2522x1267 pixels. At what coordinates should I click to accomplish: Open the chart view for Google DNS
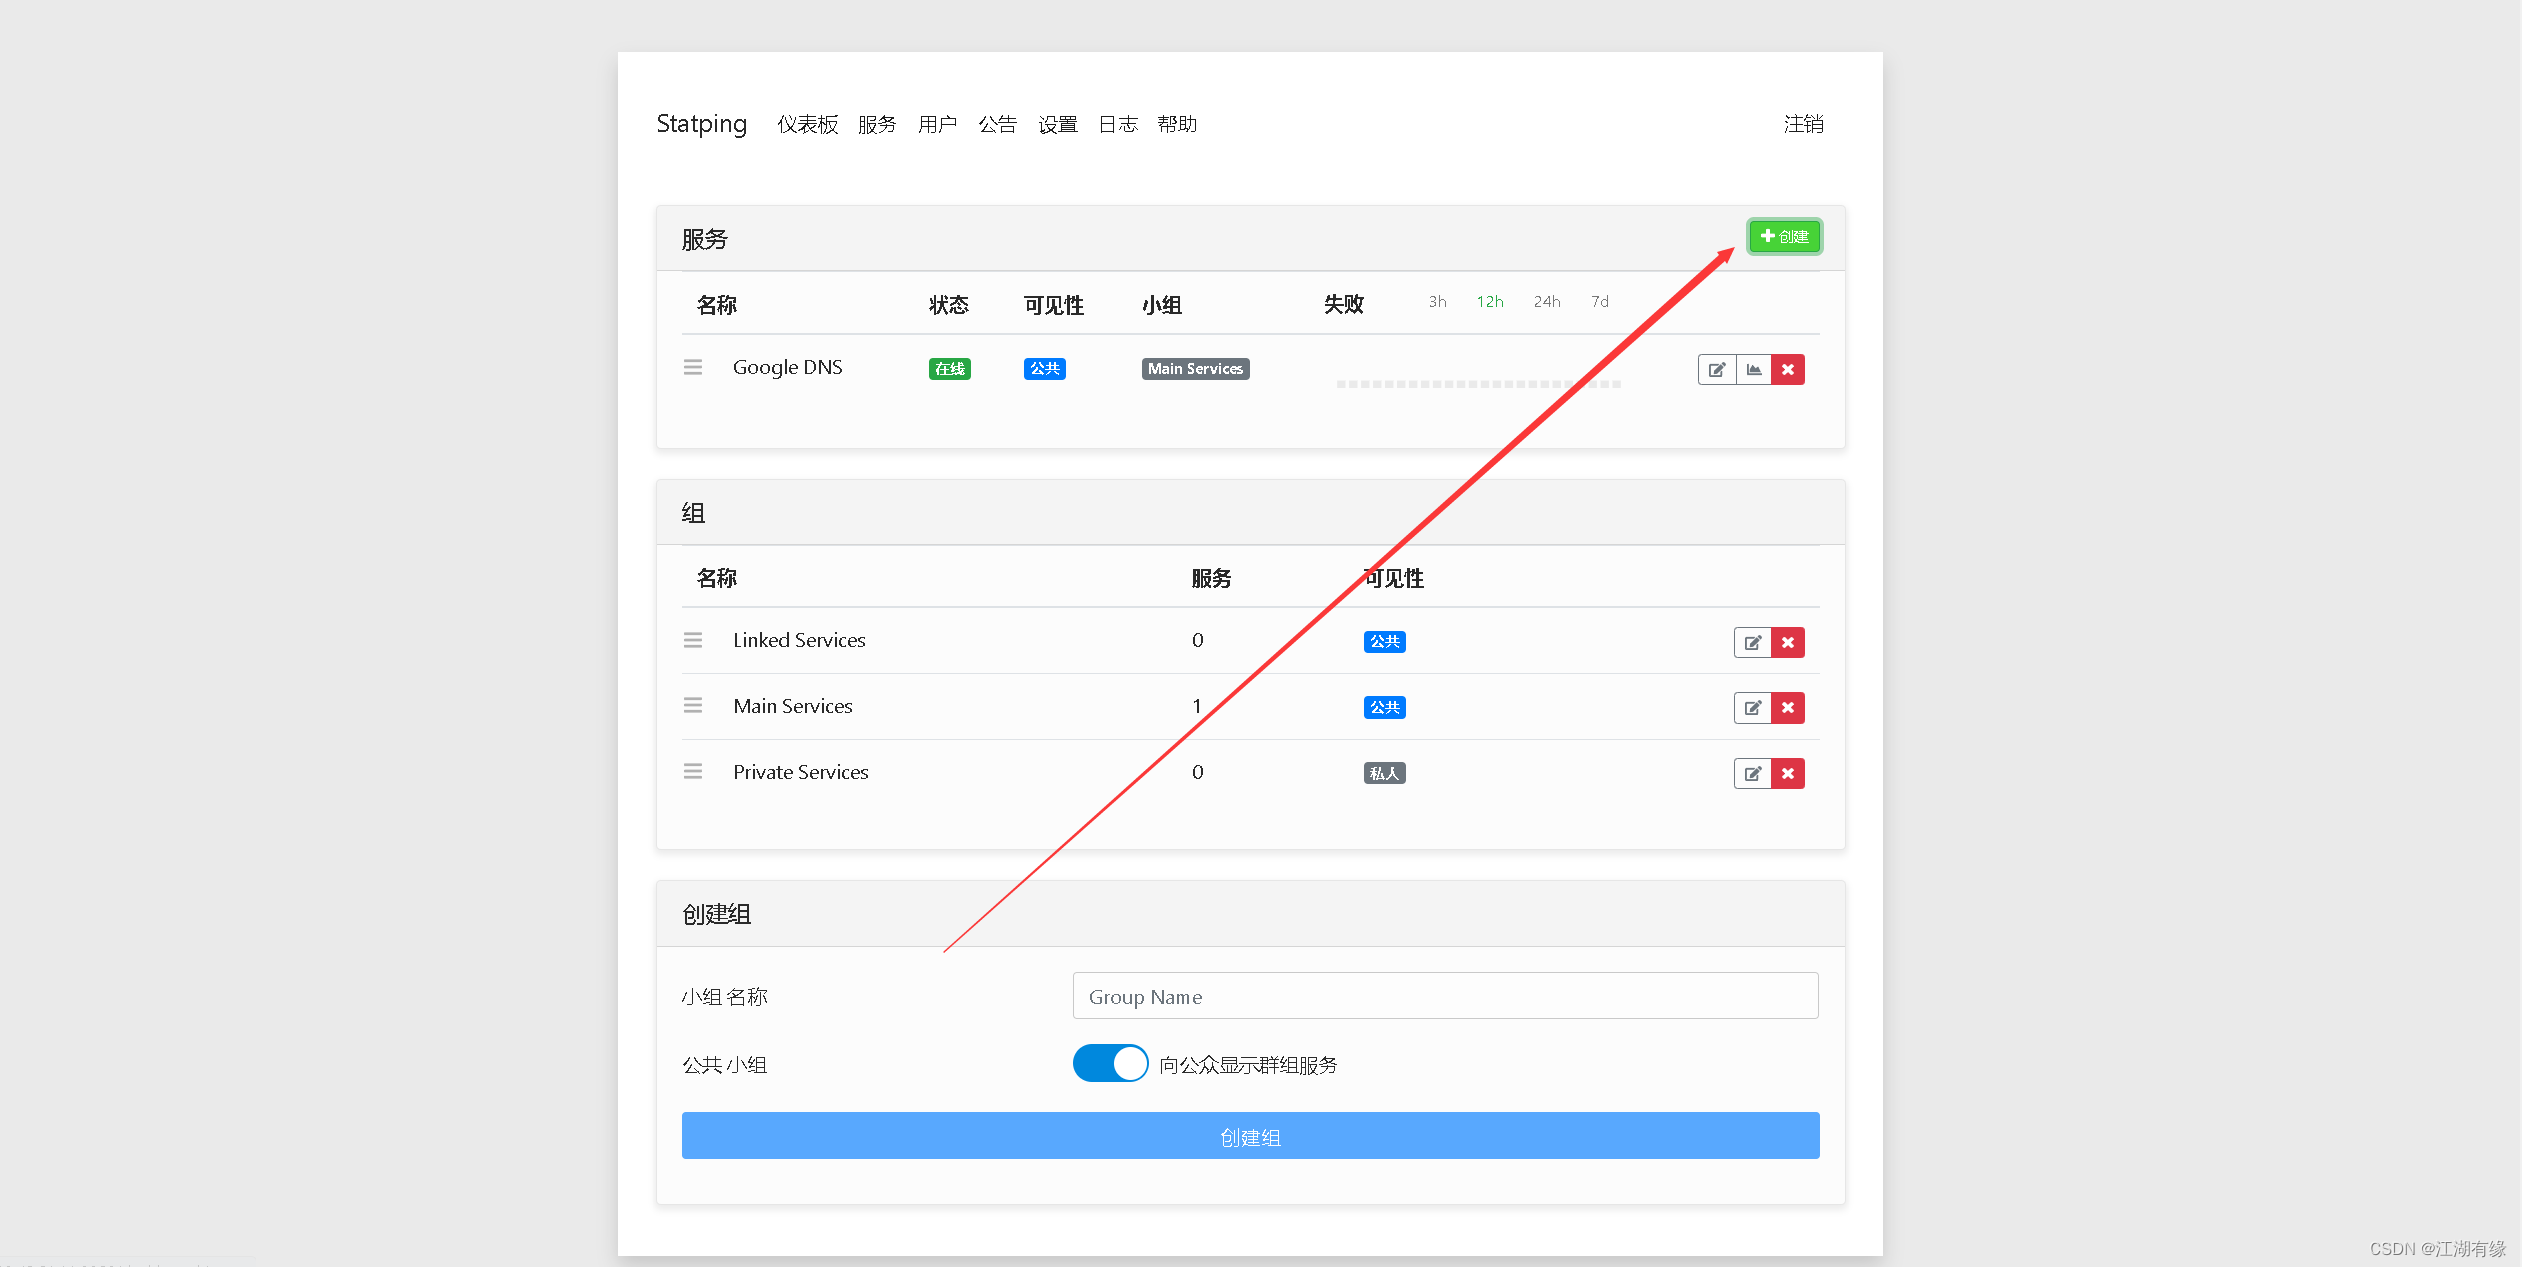(x=1754, y=370)
